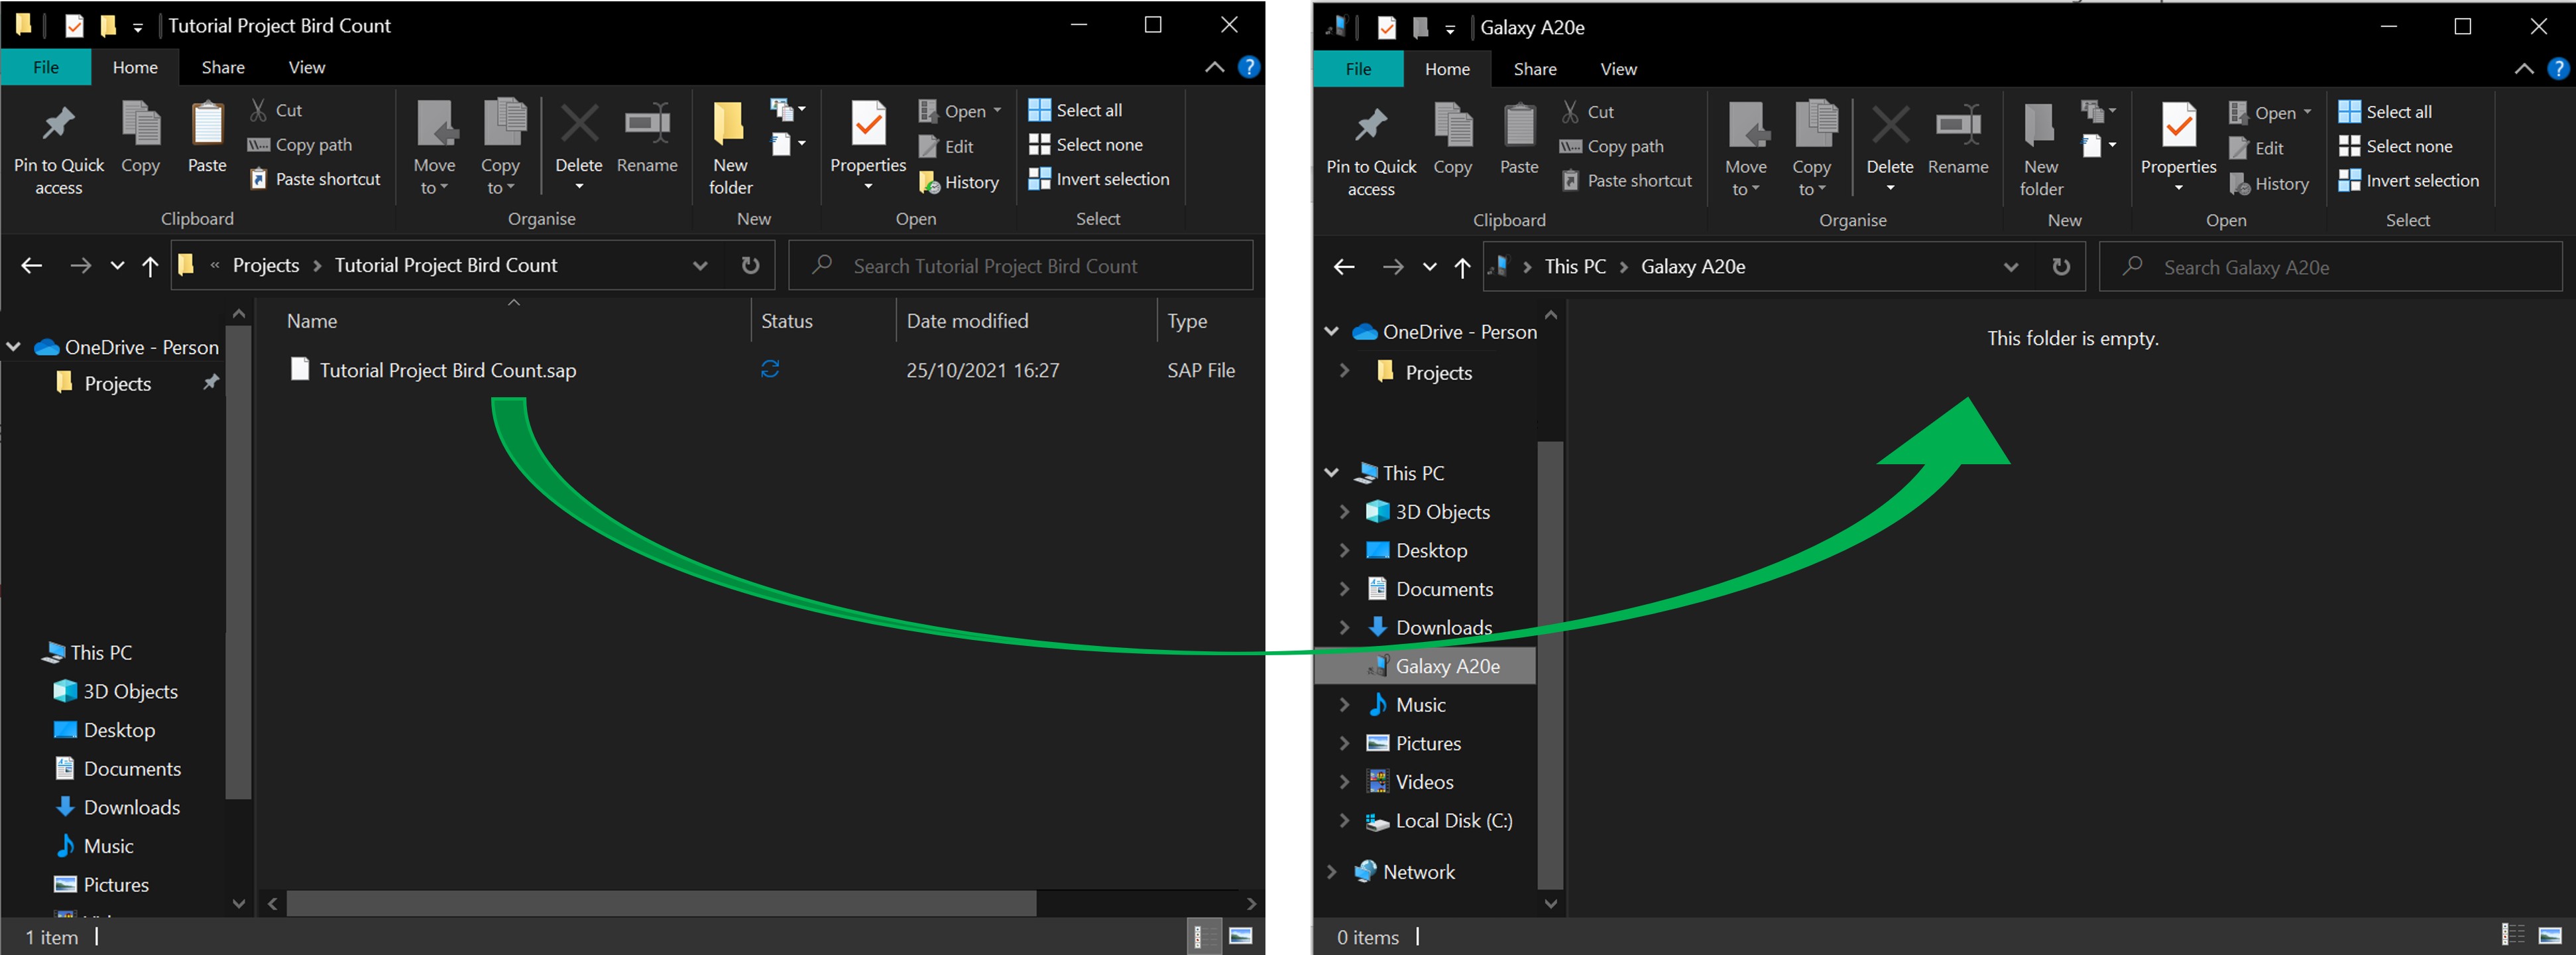Click Search Tutorial Project Bird Count field

point(1020,265)
